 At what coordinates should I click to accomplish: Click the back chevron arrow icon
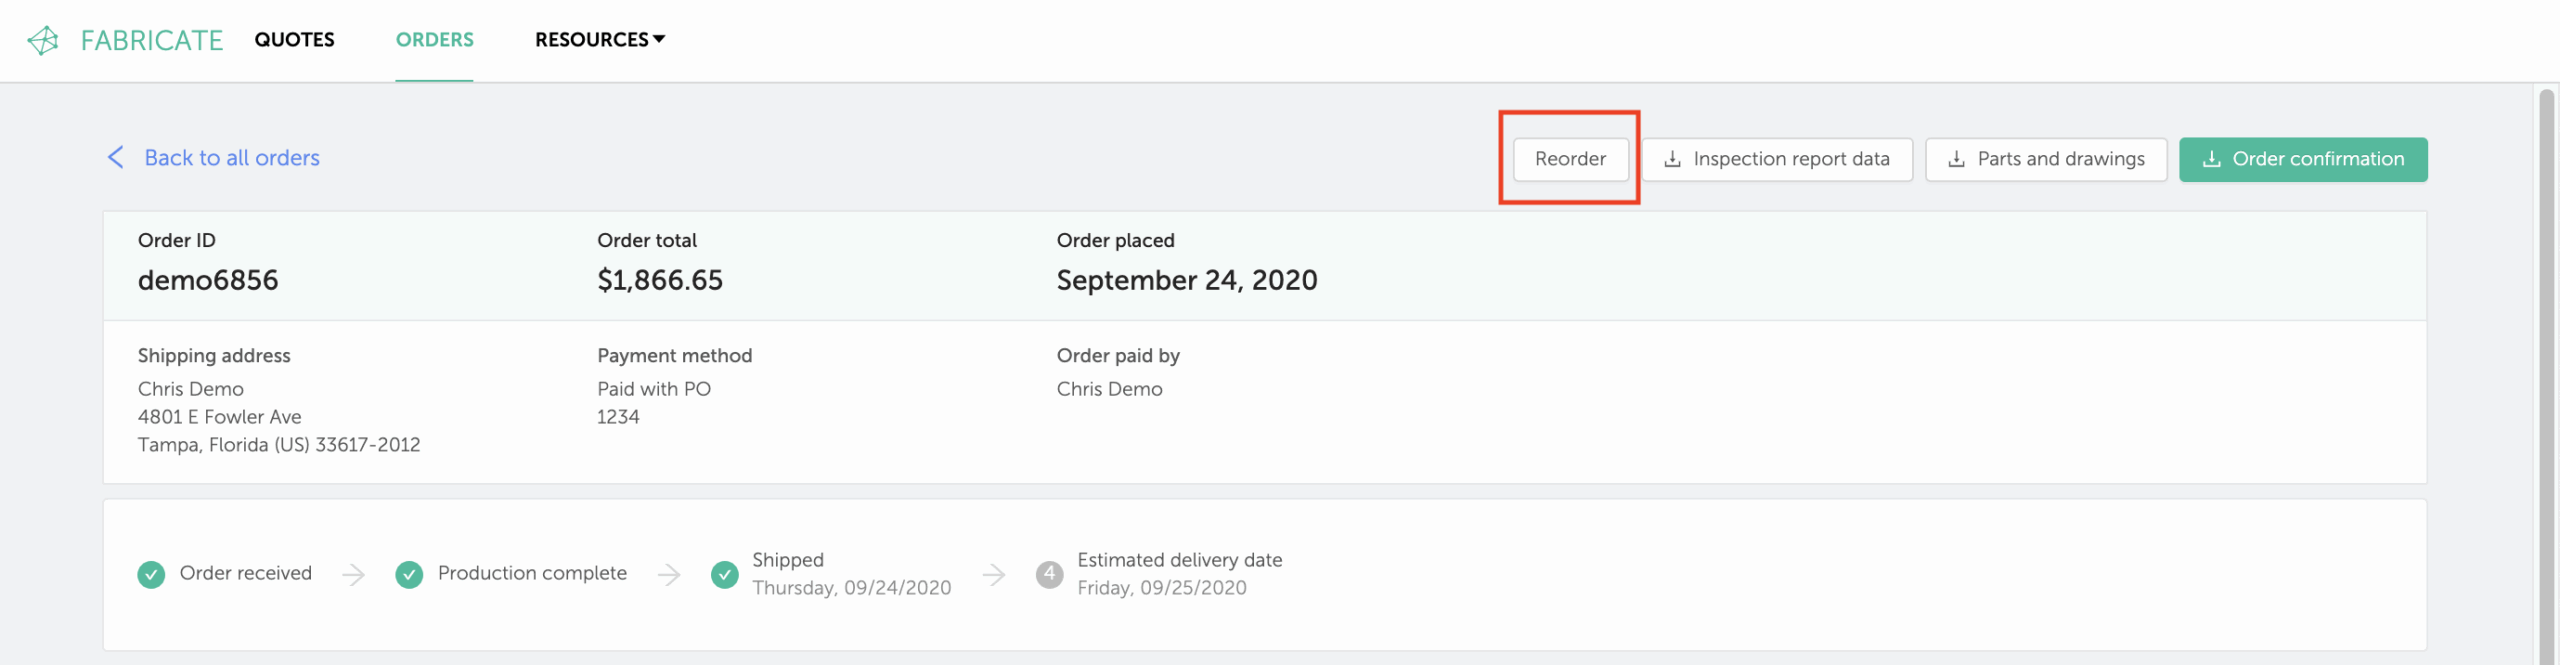116,157
